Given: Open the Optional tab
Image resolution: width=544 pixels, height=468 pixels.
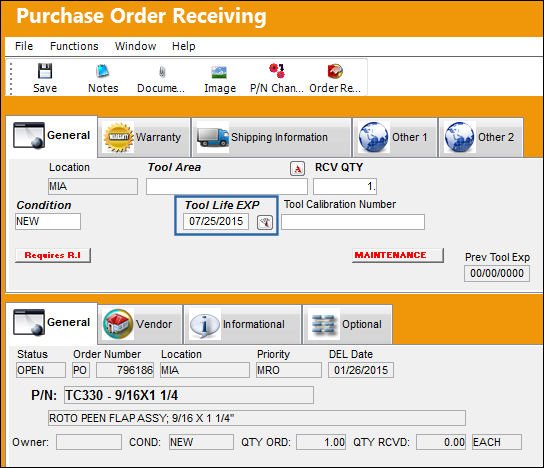Looking at the screenshot, I should pos(347,324).
